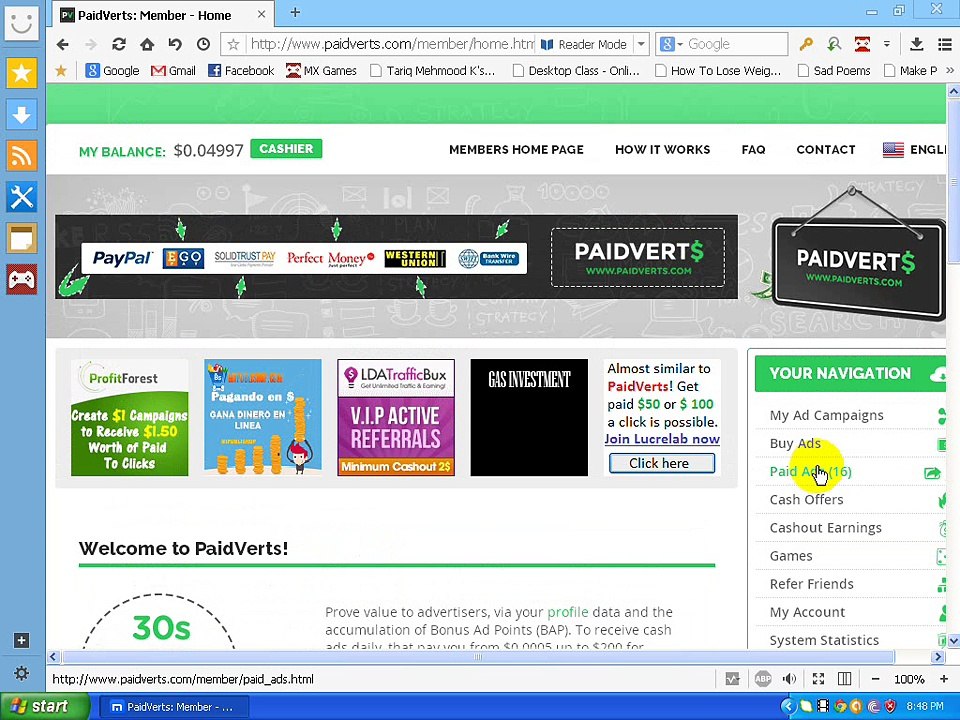This screenshot has width=960, height=720.
Task: Go back with the browser back arrow
Action: 62,44
